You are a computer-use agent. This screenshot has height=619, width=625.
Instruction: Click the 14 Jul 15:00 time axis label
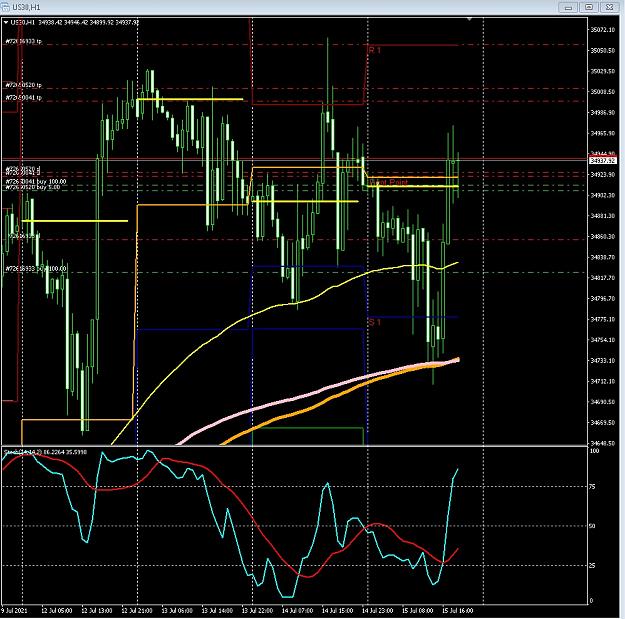338,610
